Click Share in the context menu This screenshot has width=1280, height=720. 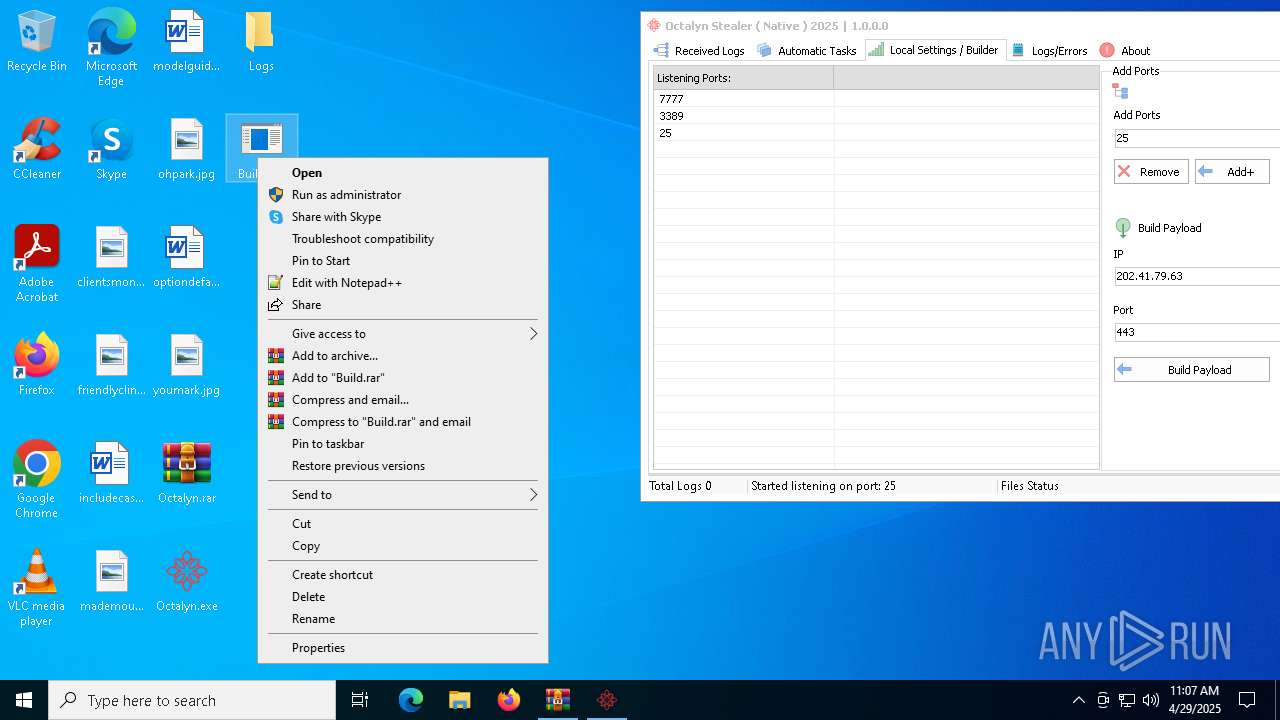[x=403, y=305]
